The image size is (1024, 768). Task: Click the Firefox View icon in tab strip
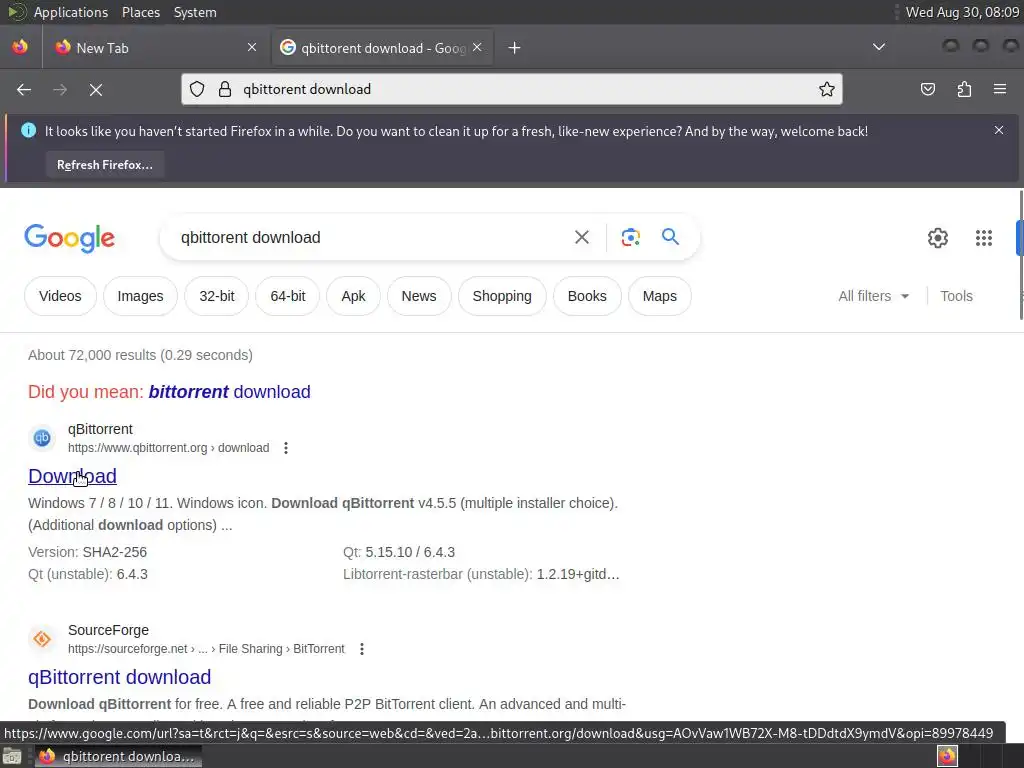pos(20,47)
